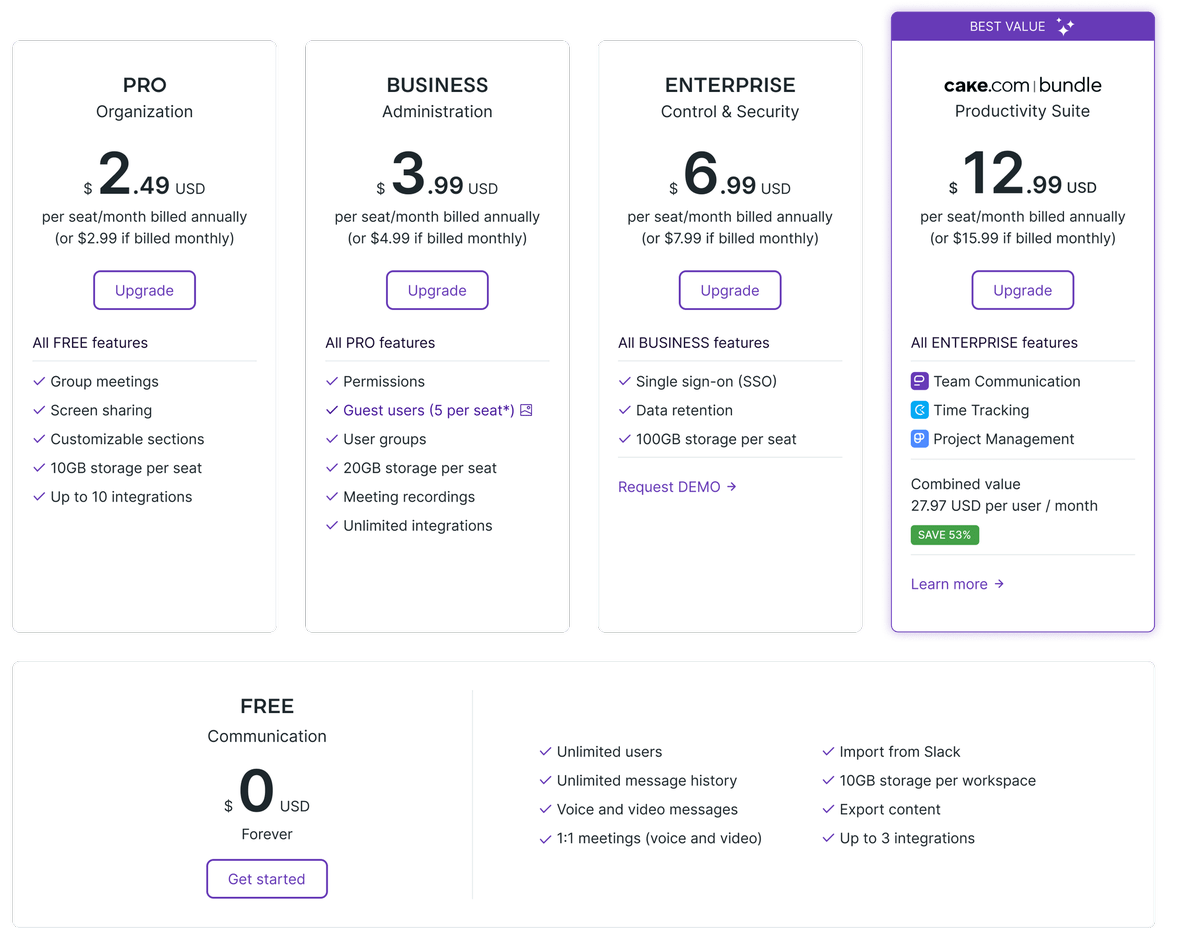1200x928 pixels.
Task: Click the BEST VALUE purple banner
Action: click(x=1023, y=27)
